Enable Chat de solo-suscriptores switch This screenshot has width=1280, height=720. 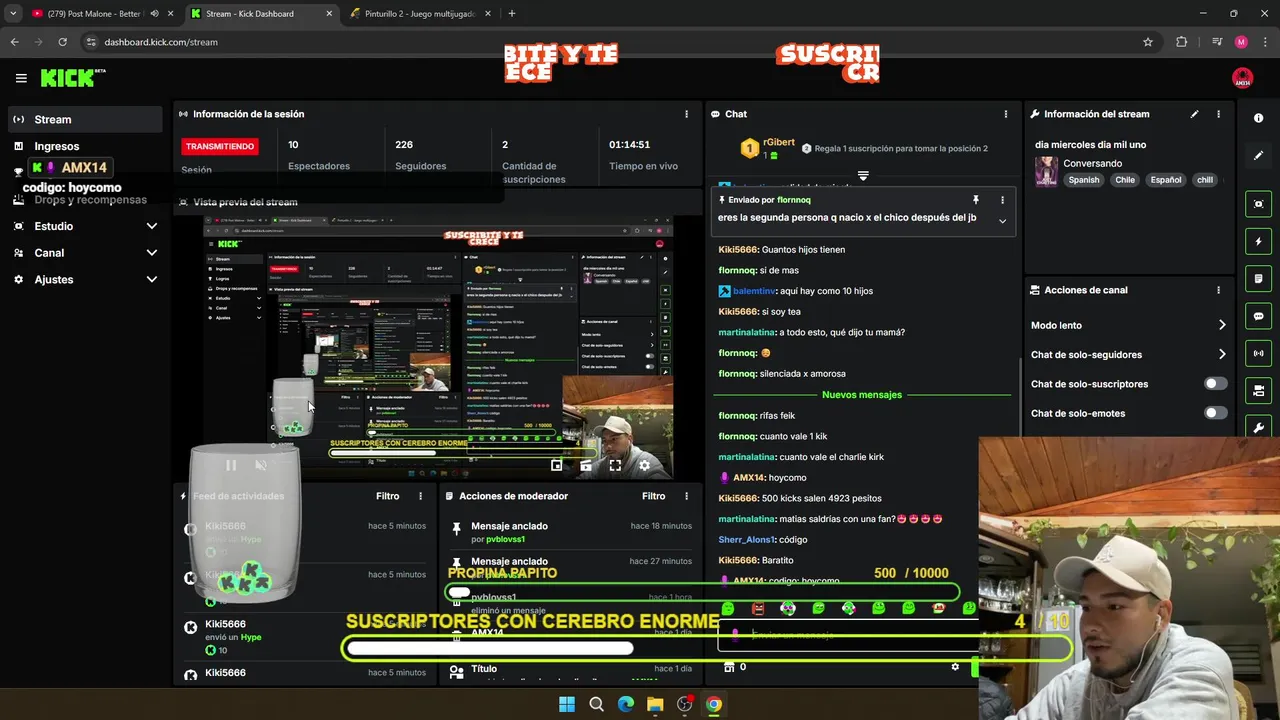tap(1215, 384)
